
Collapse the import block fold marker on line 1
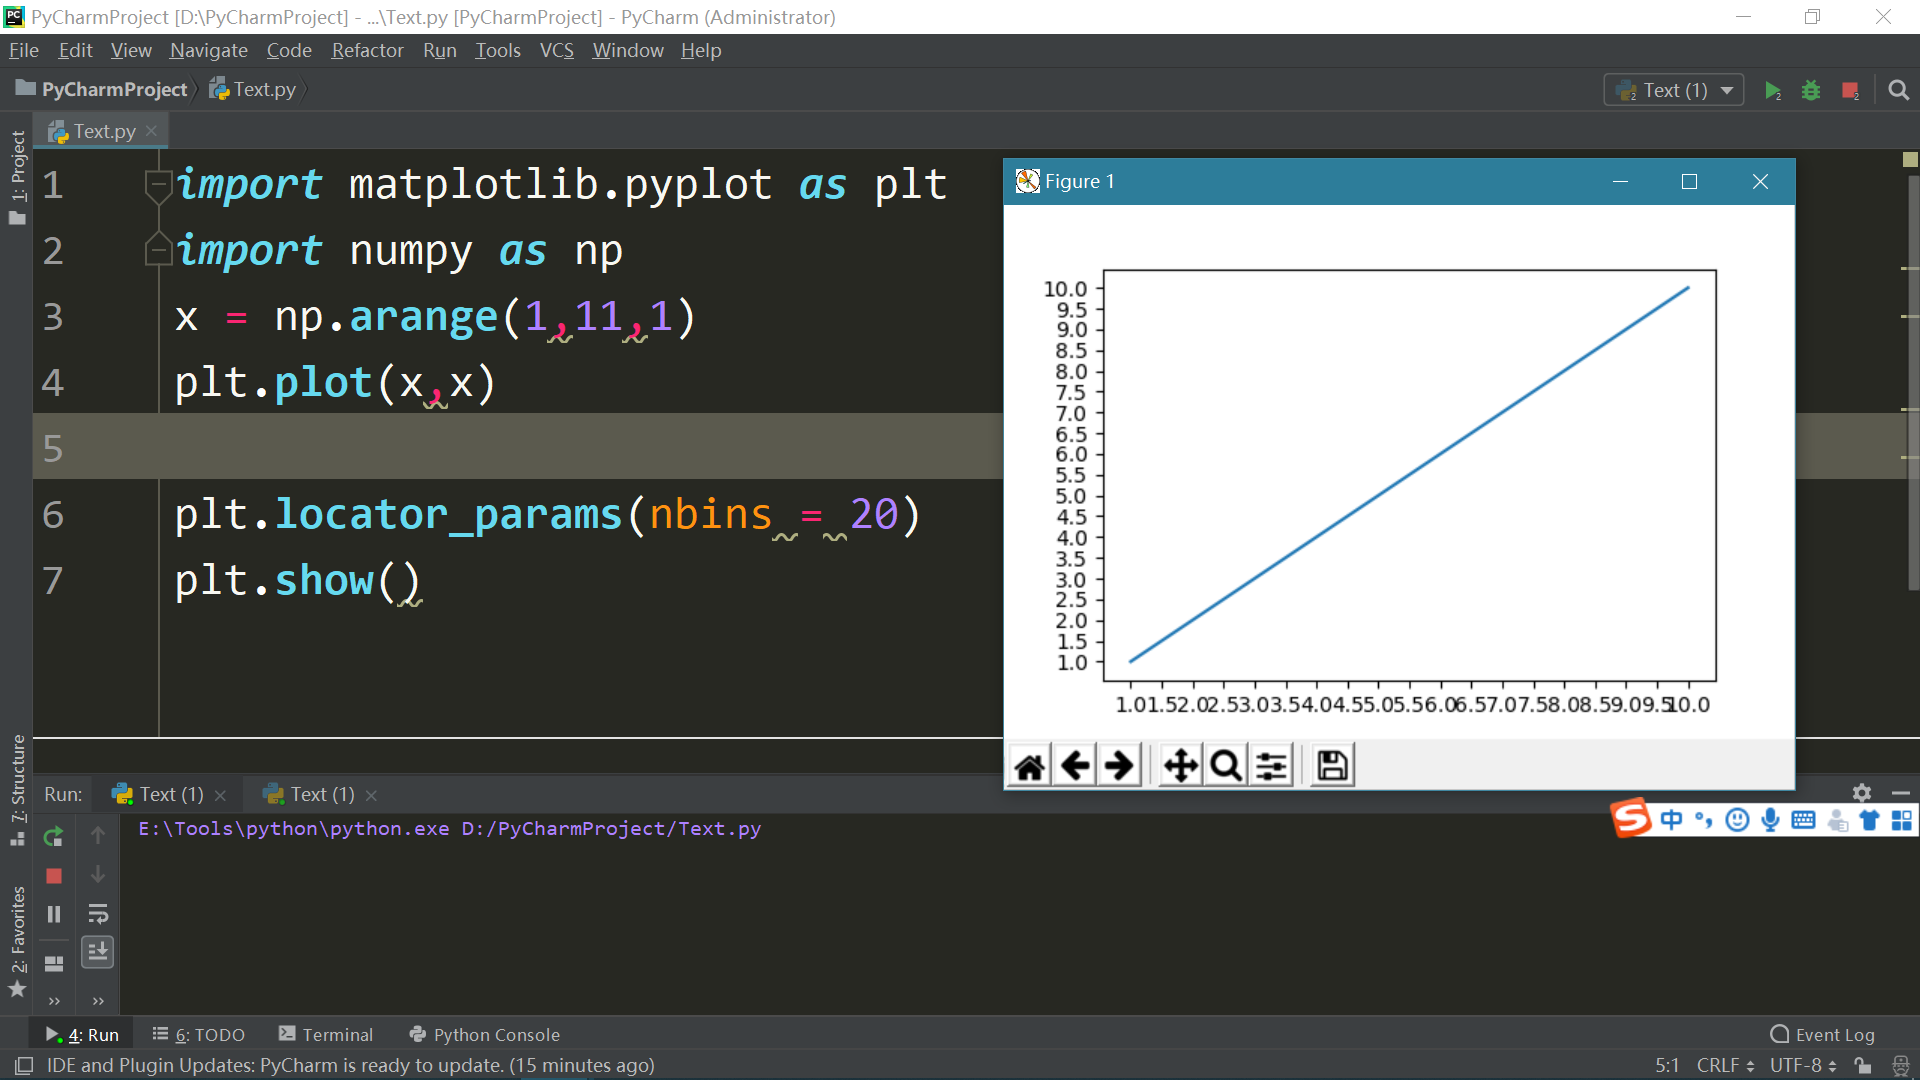pyautogui.click(x=157, y=184)
